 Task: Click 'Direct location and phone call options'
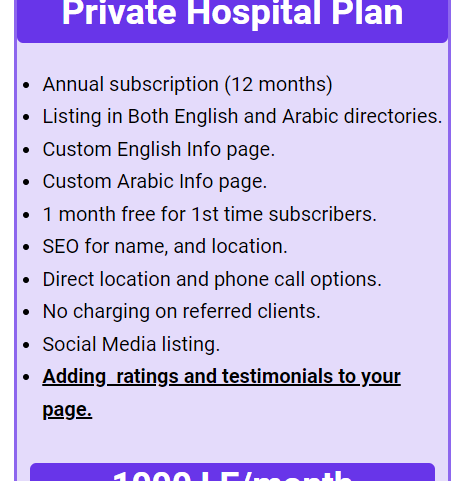[212, 279]
